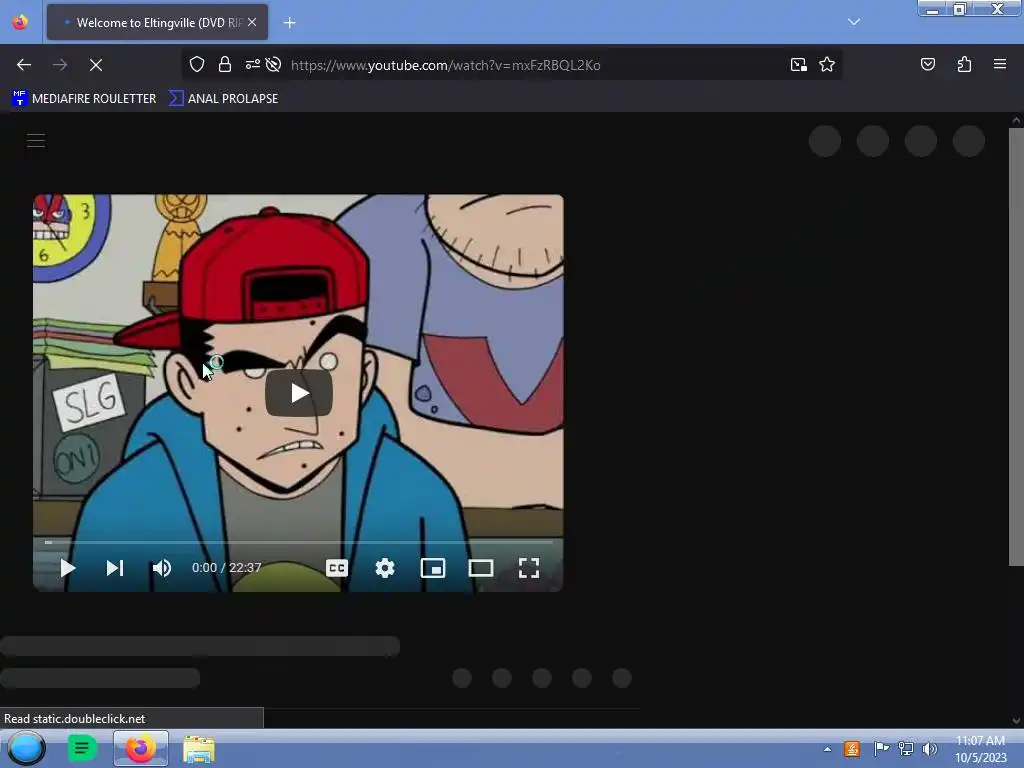The height and width of the screenshot is (768, 1024).
Task: Save the page to Pocket
Action: (x=928, y=64)
